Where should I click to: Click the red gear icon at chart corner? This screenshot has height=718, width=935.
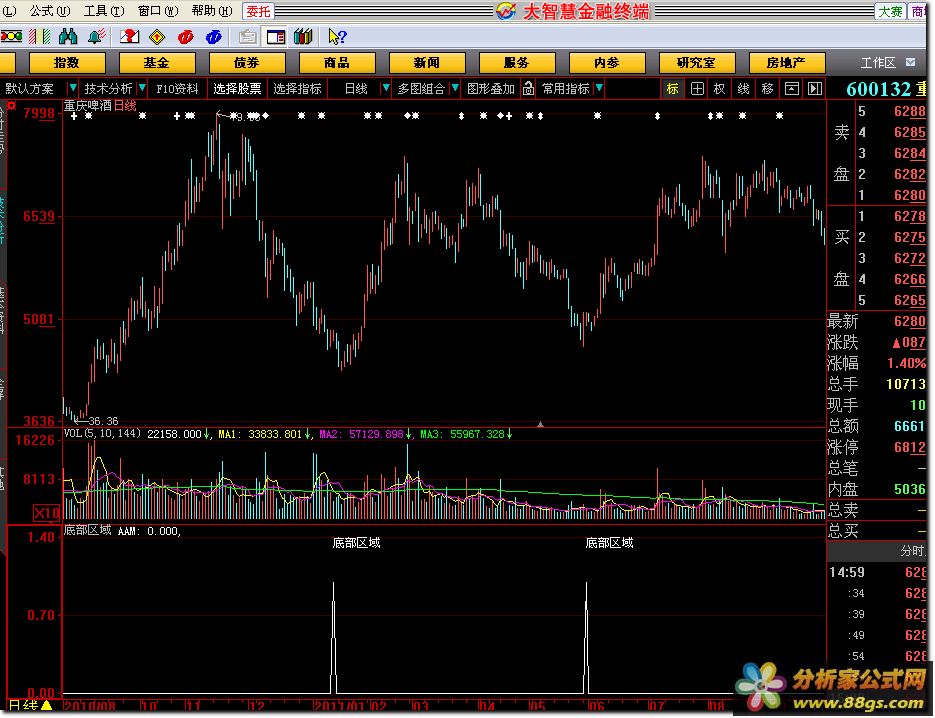pyautogui.click(x=11, y=106)
